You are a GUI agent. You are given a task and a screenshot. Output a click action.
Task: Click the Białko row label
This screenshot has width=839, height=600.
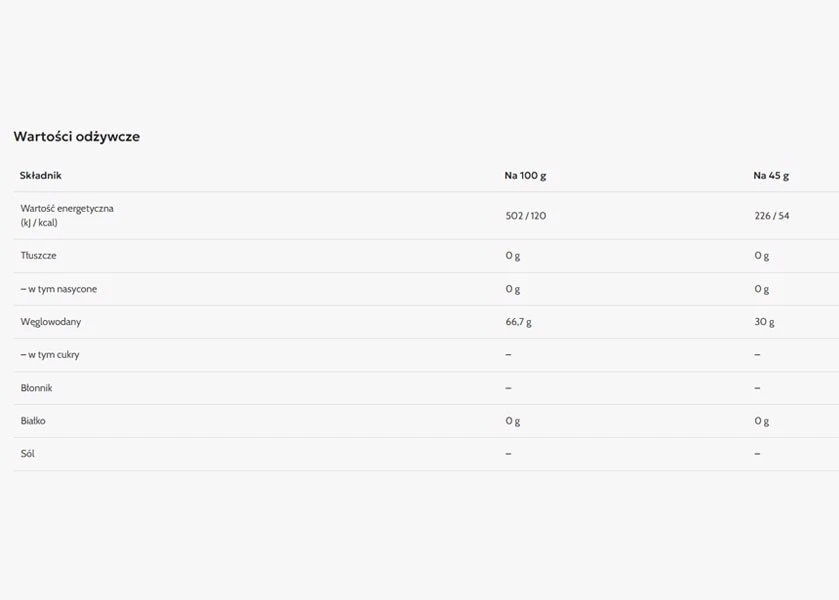[33, 421]
